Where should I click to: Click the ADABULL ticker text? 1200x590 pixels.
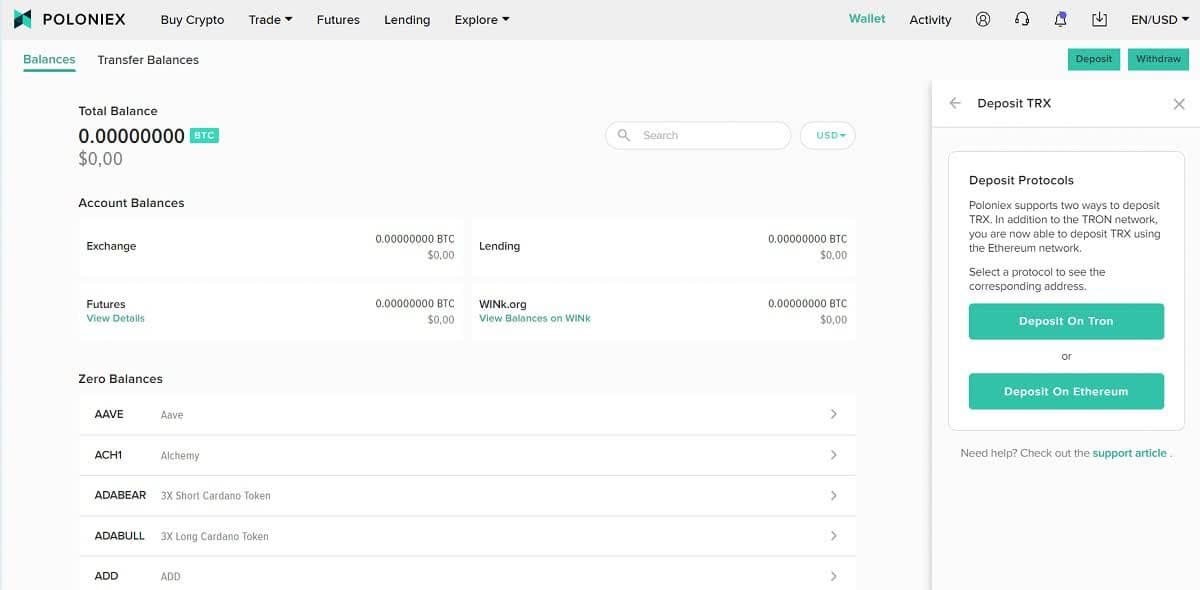[x=119, y=536]
